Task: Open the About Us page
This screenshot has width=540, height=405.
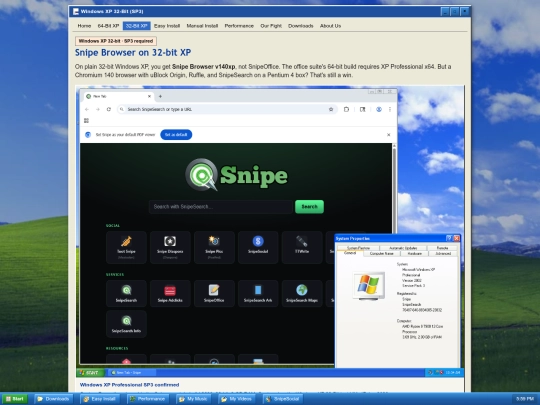Action: [x=330, y=26]
